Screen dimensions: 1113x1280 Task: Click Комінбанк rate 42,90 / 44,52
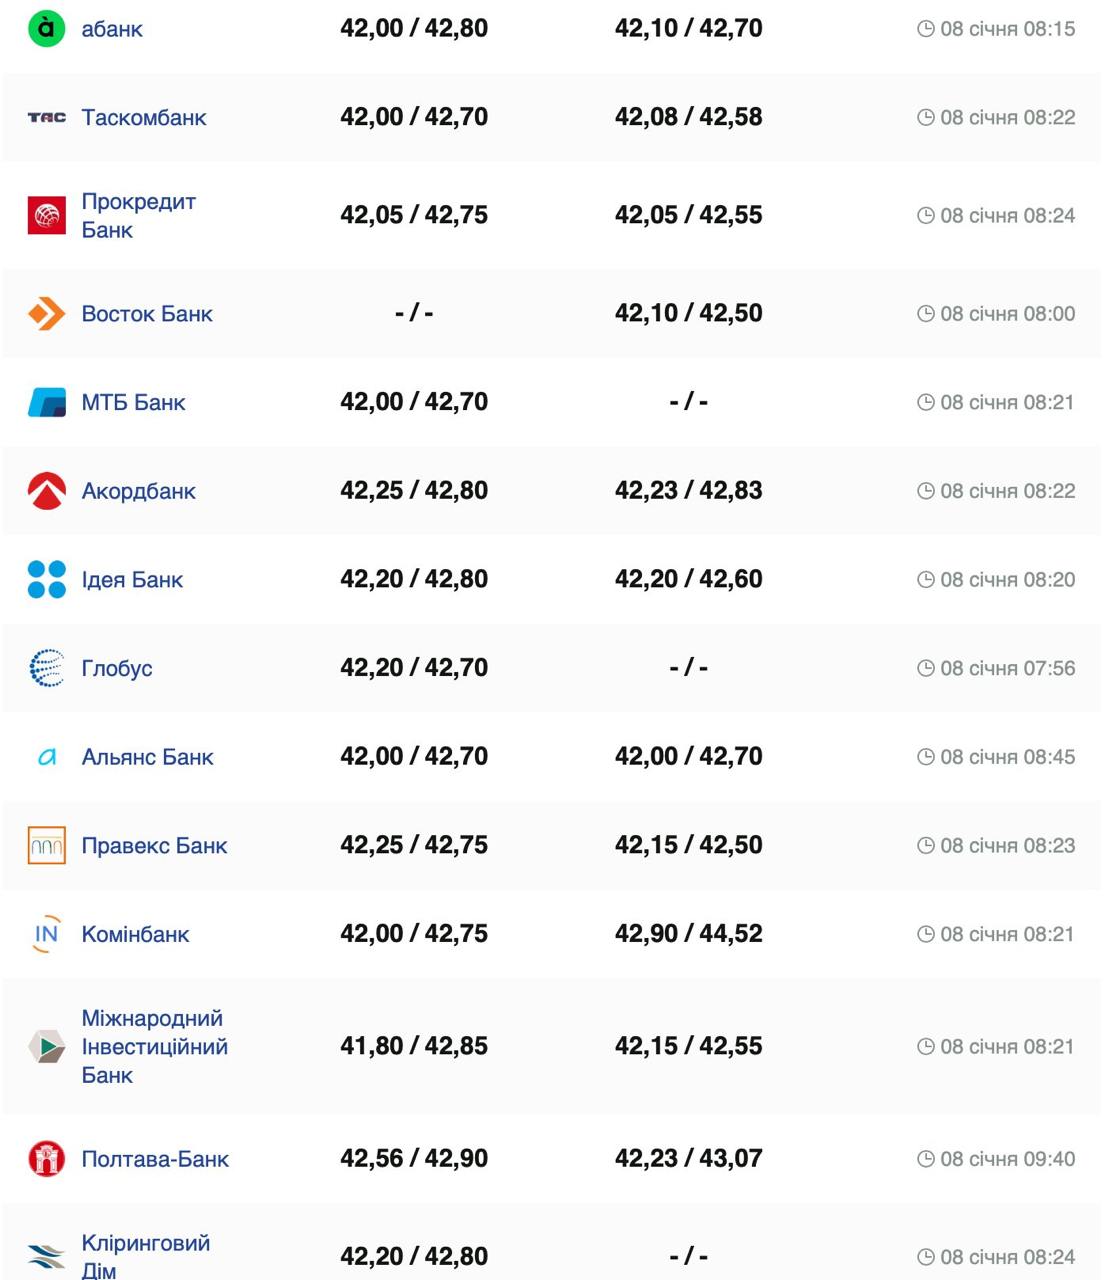[688, 934]
